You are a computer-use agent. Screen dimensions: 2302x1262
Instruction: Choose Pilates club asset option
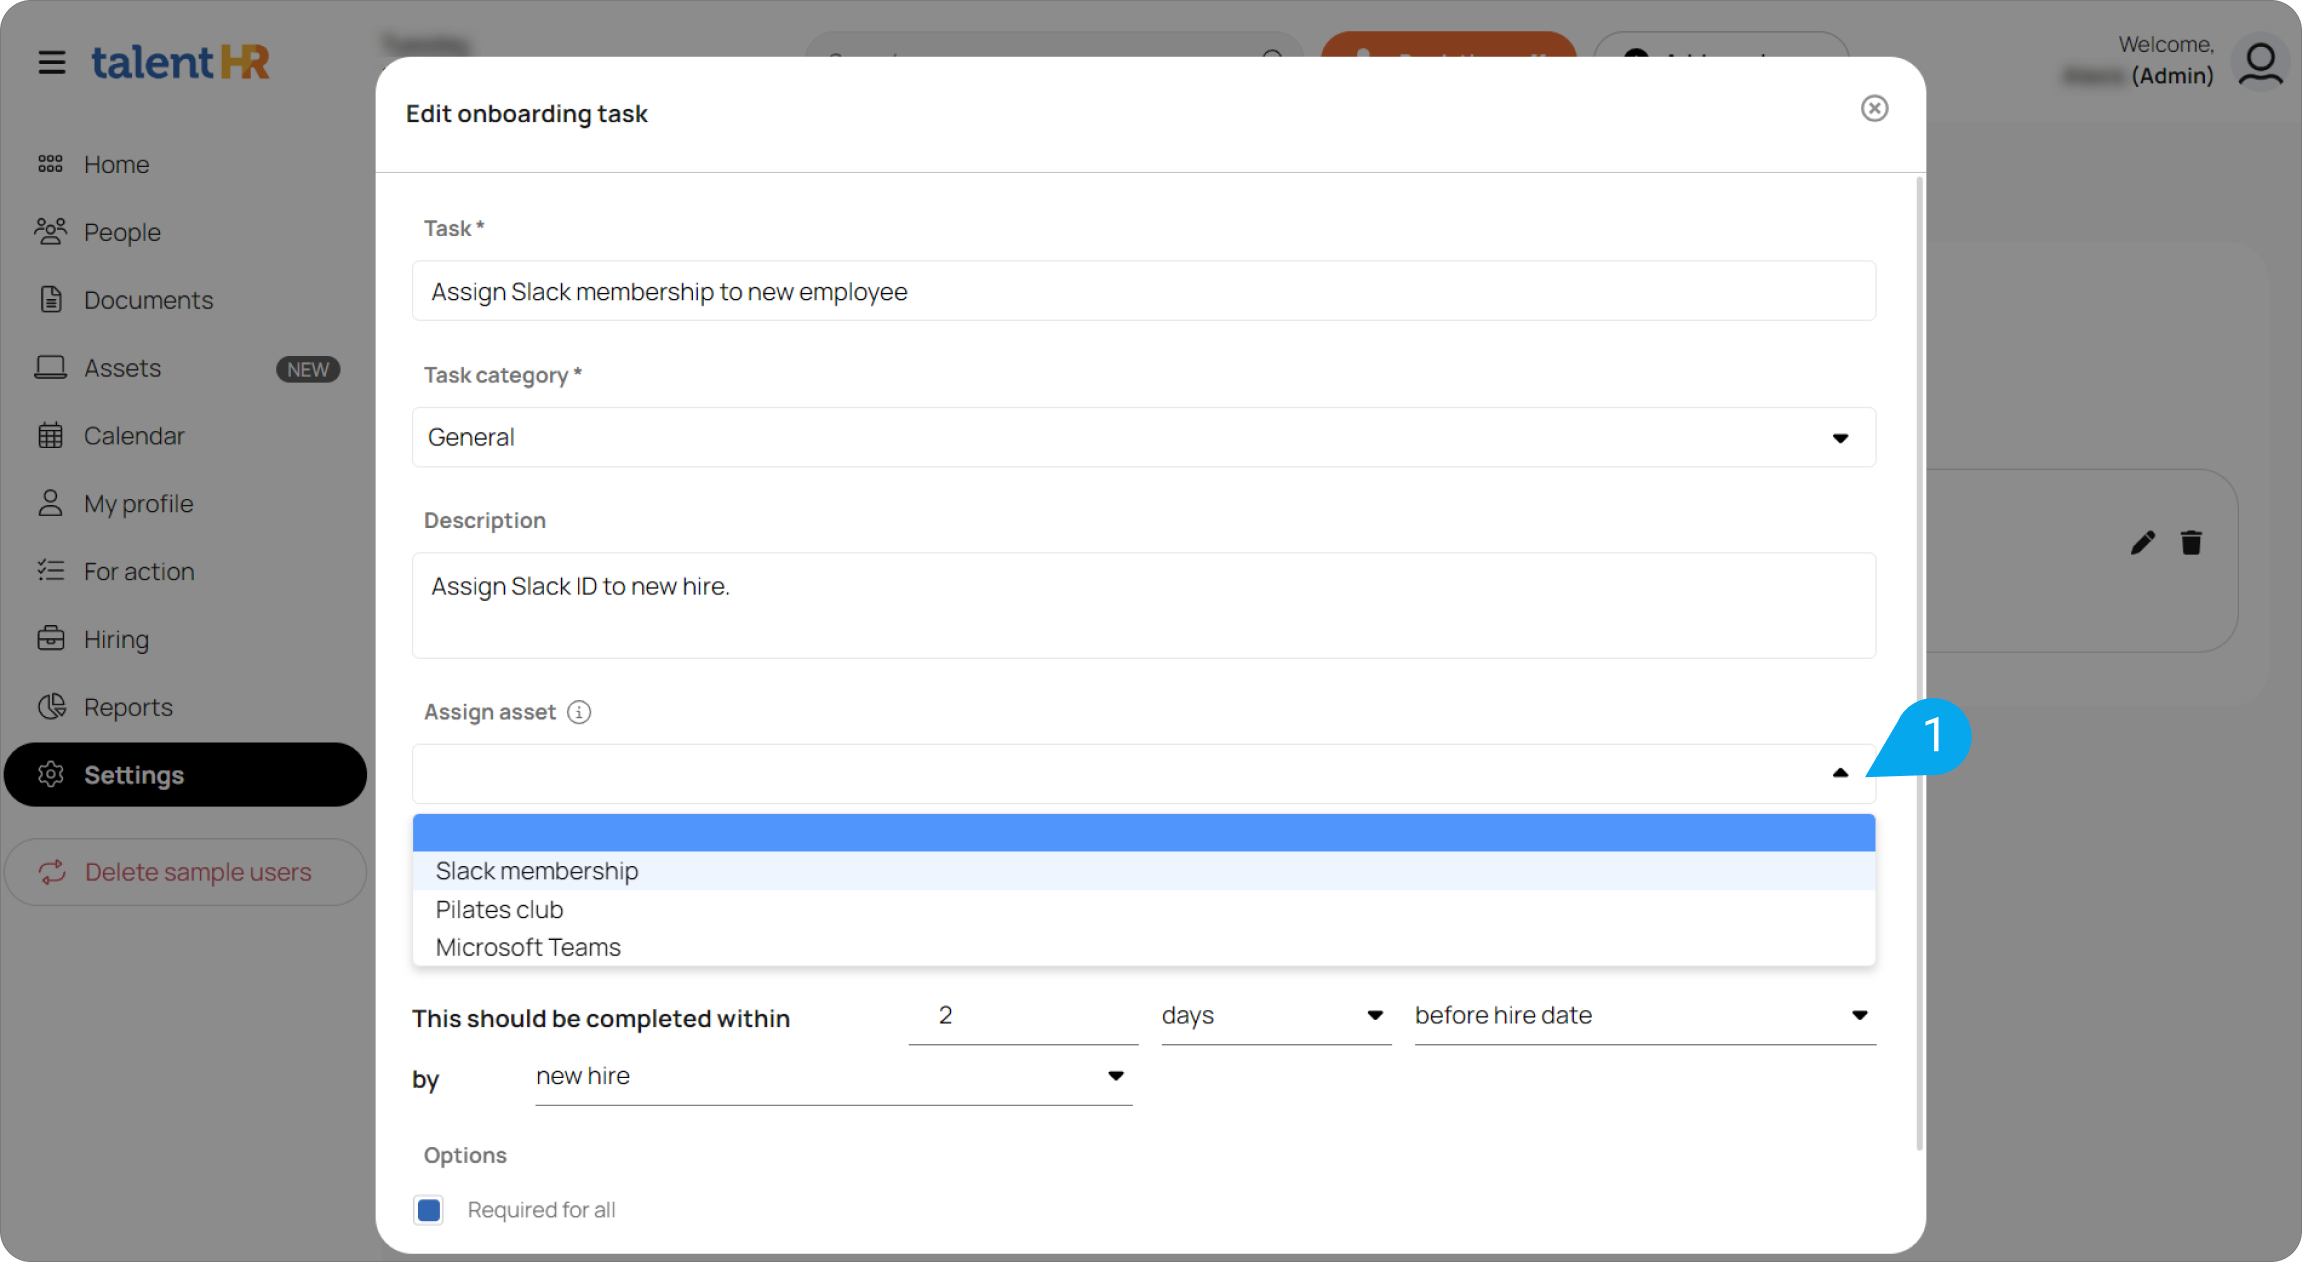[1144, 909]
